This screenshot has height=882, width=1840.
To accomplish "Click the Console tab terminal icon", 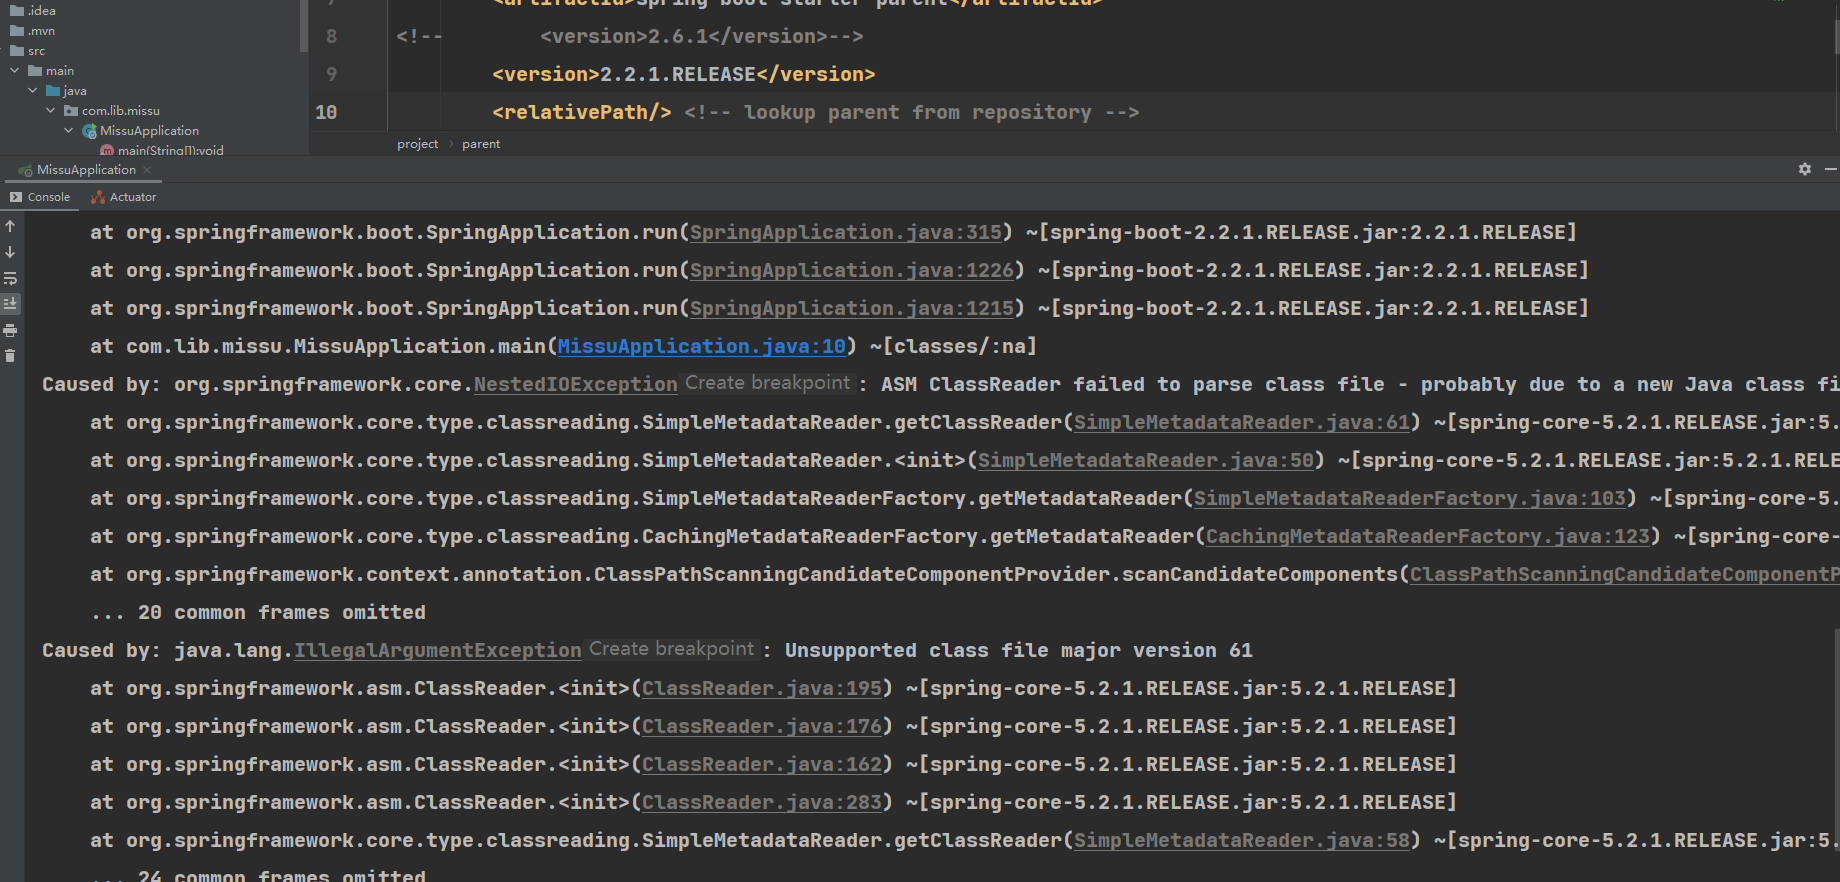I will [16, 197].
